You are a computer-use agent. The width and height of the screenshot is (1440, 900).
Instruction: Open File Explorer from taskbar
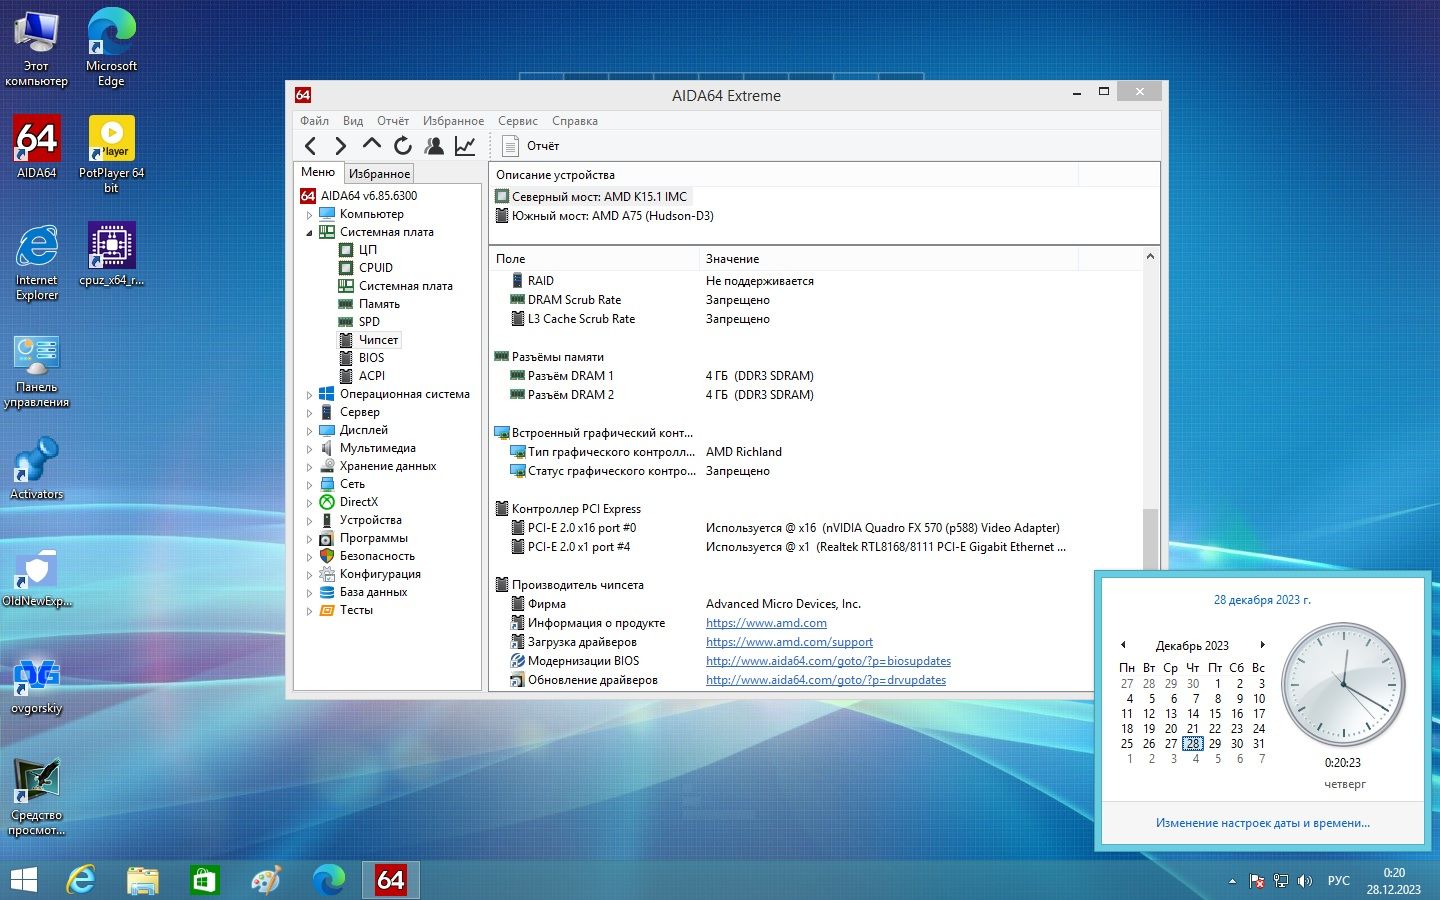143,880
